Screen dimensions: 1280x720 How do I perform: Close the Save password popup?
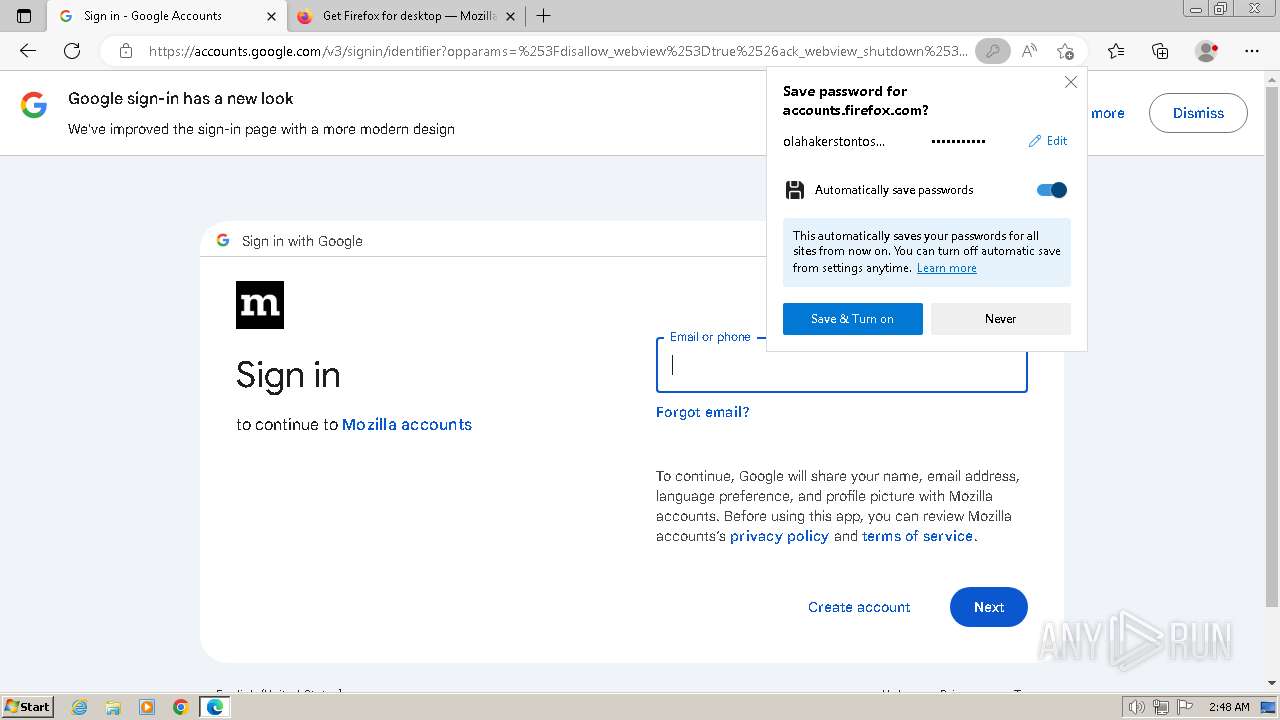1071,82
